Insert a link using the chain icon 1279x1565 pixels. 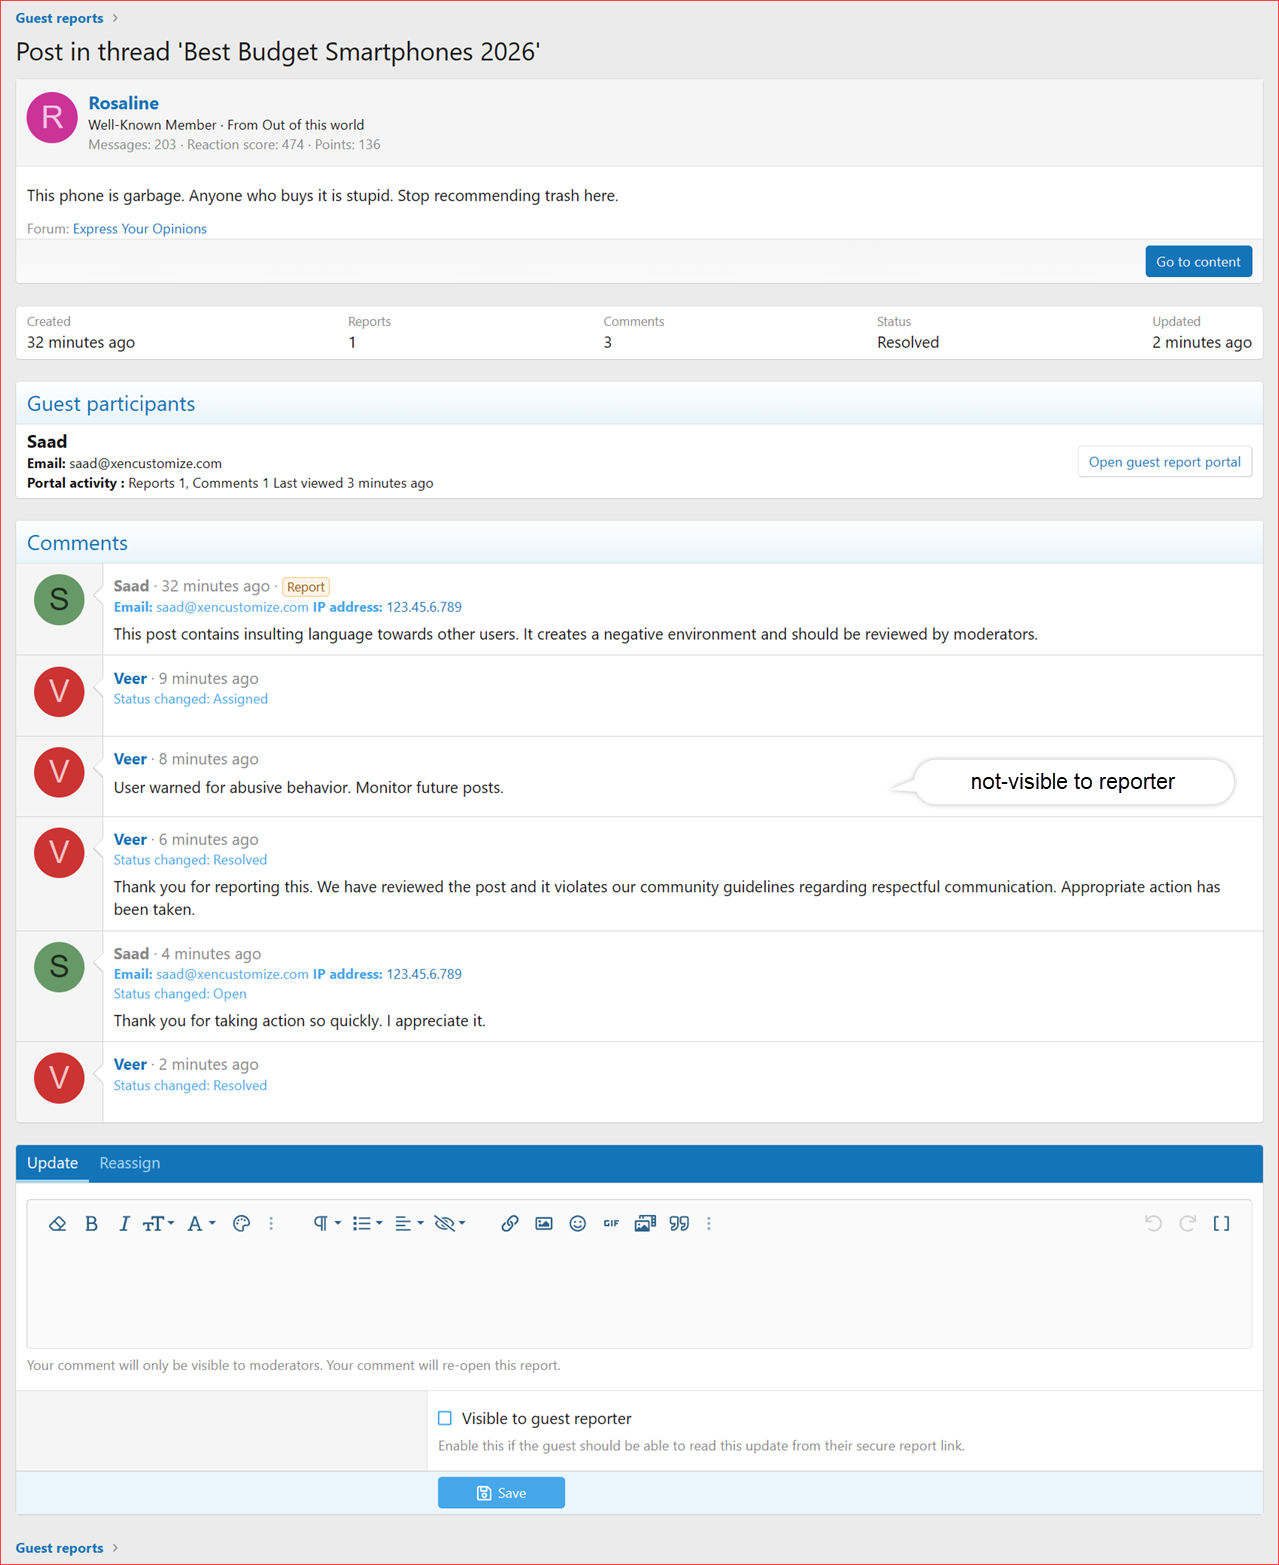tap(510, 1223)
